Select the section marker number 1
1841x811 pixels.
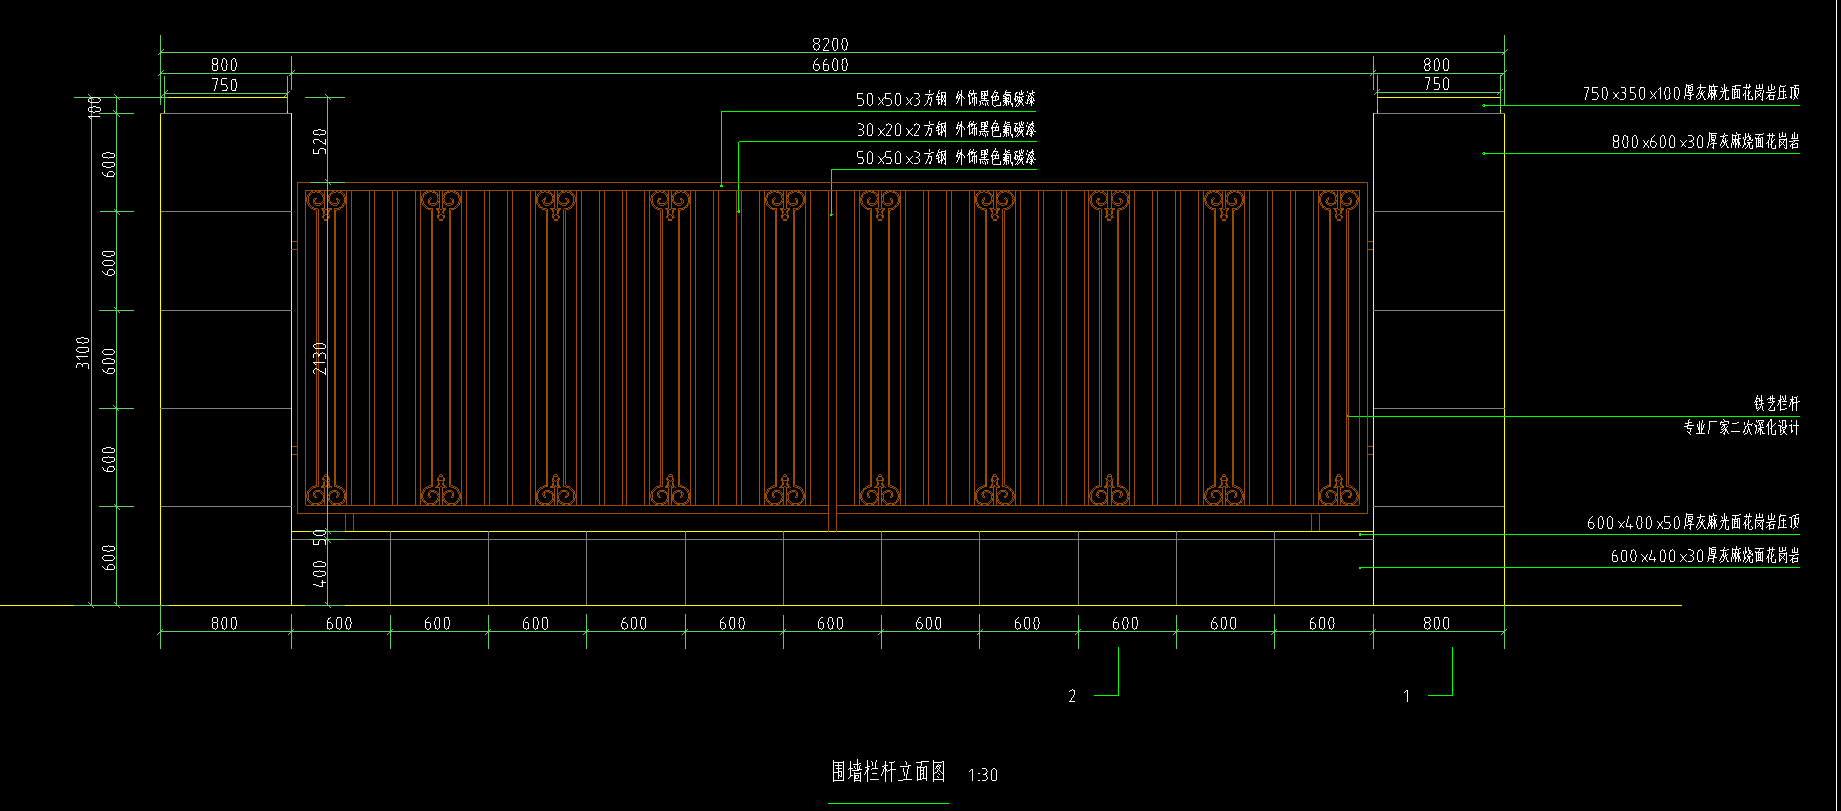tap(1407, 696)
